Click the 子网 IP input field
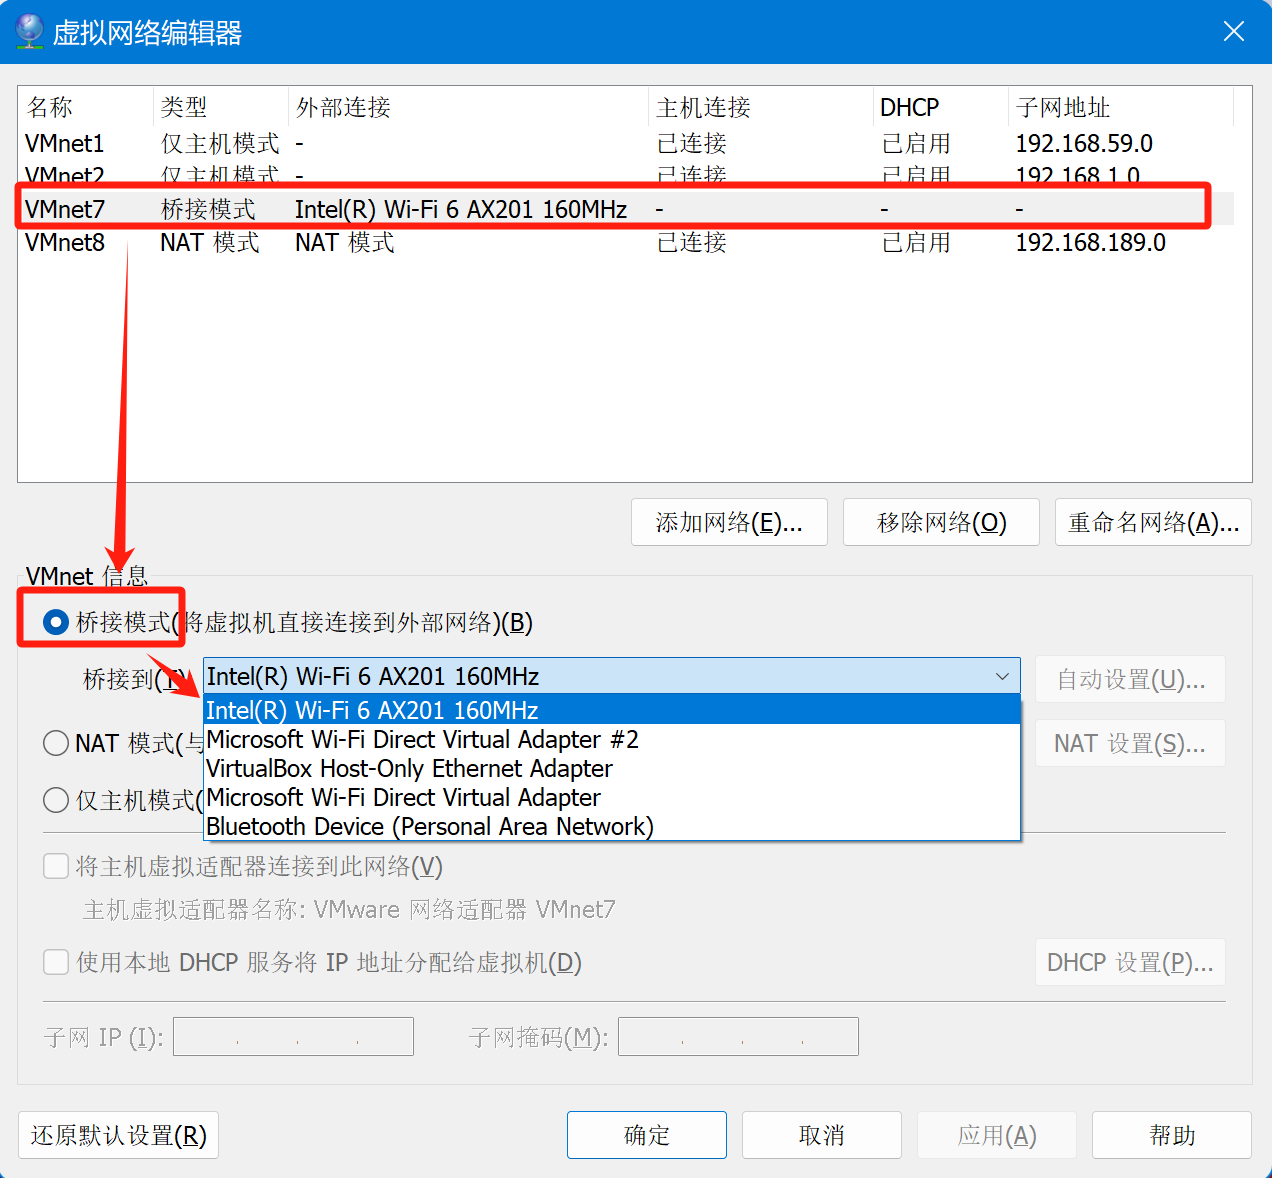 pos(293,1037)
